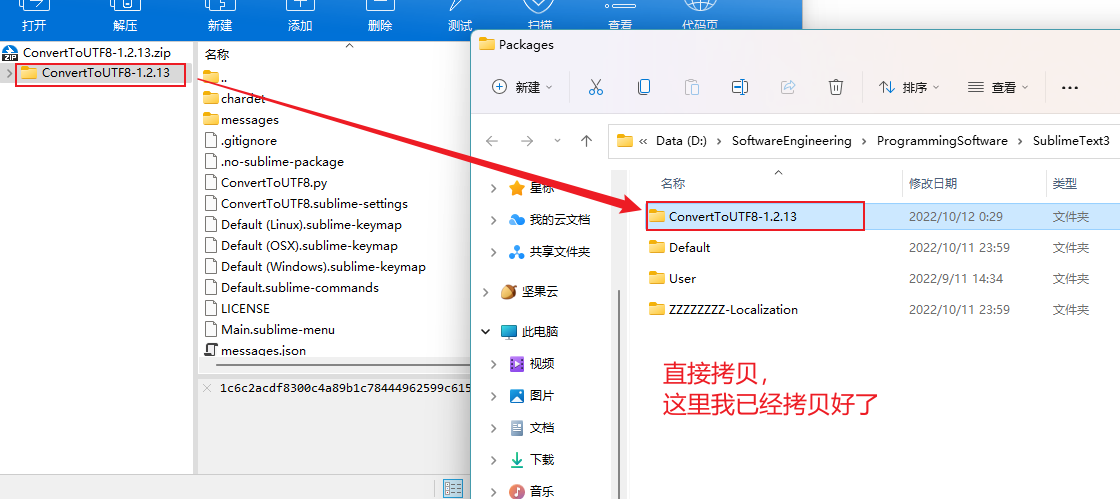Expand 视频 in Explorer sidebar

pos(494,364)
